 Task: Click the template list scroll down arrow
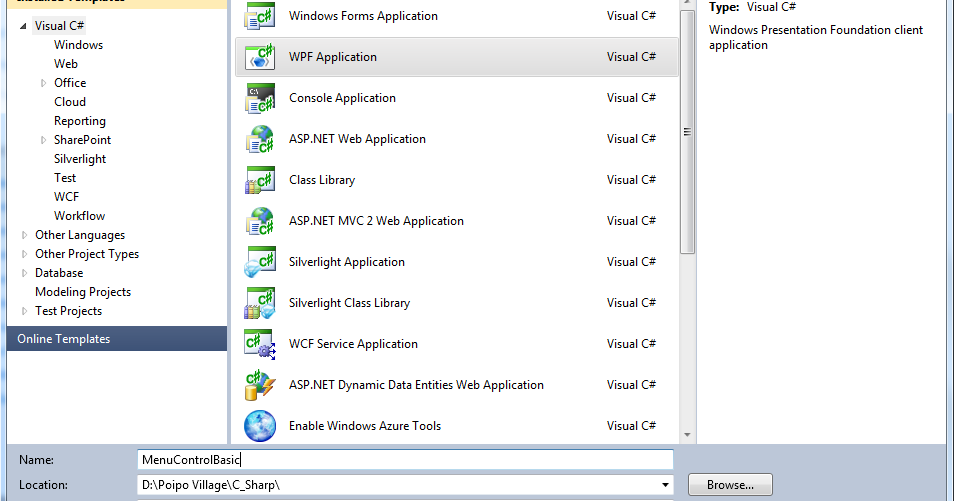pos(687,435)
